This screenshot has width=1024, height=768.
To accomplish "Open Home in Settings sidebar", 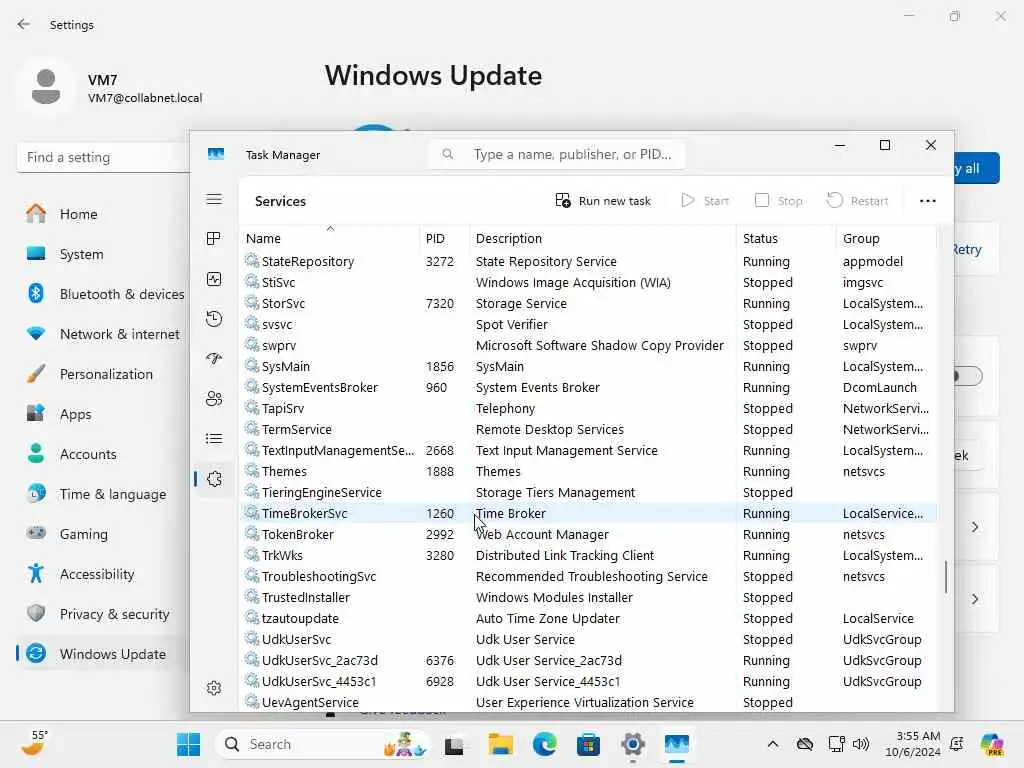I will pos(101,214).
